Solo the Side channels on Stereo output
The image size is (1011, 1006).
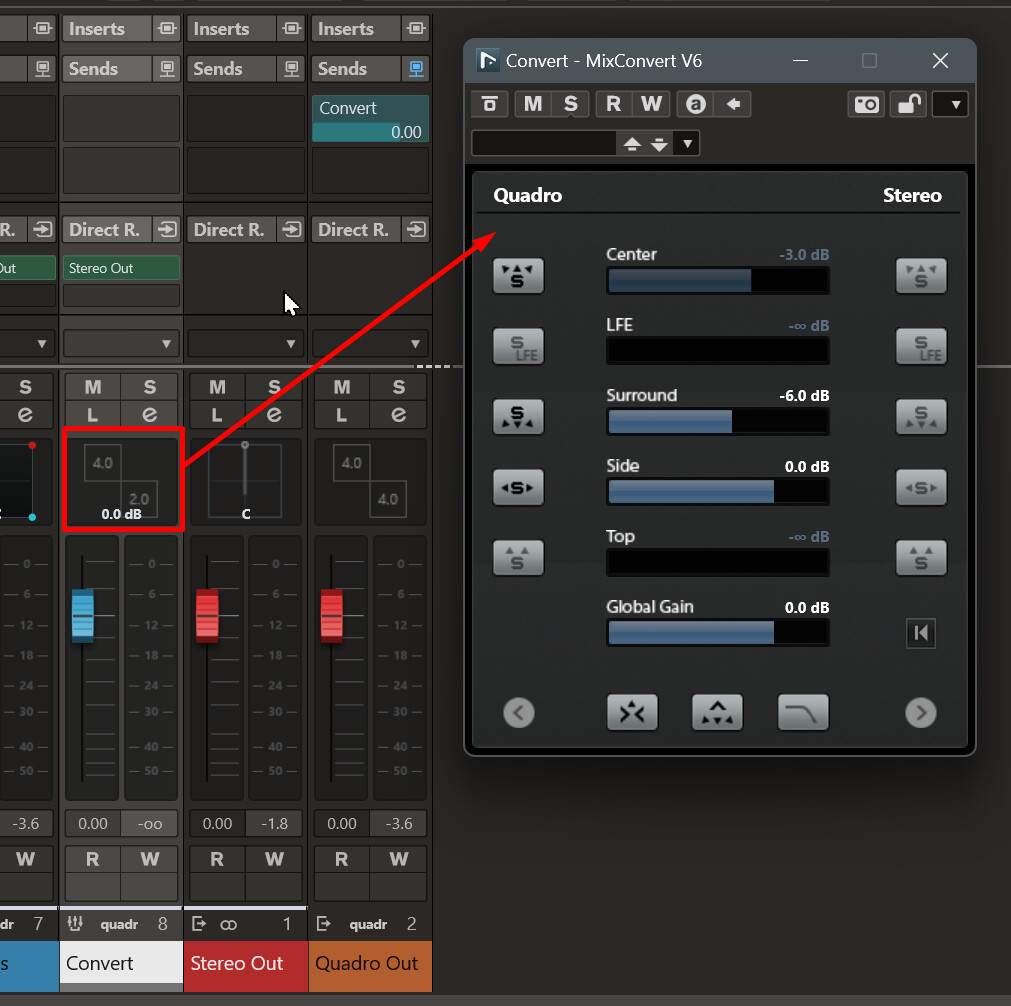point(921,488)
